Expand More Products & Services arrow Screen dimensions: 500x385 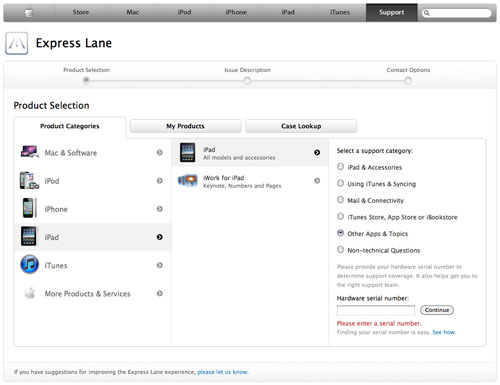[160, 293]
